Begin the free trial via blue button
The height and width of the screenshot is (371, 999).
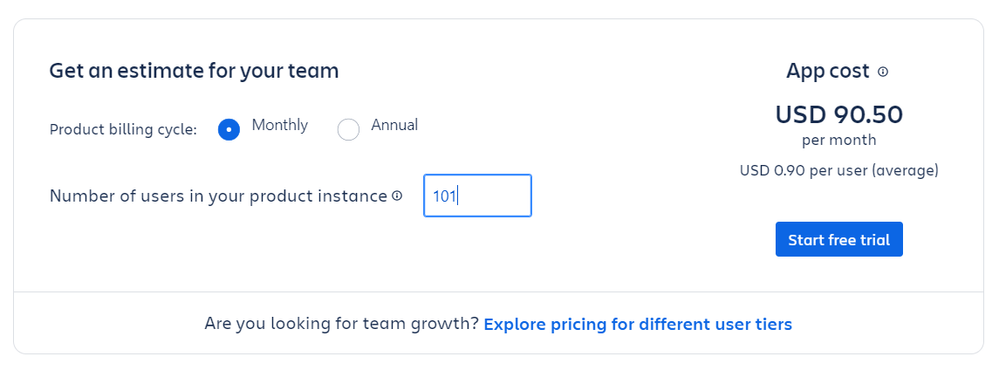838,240
